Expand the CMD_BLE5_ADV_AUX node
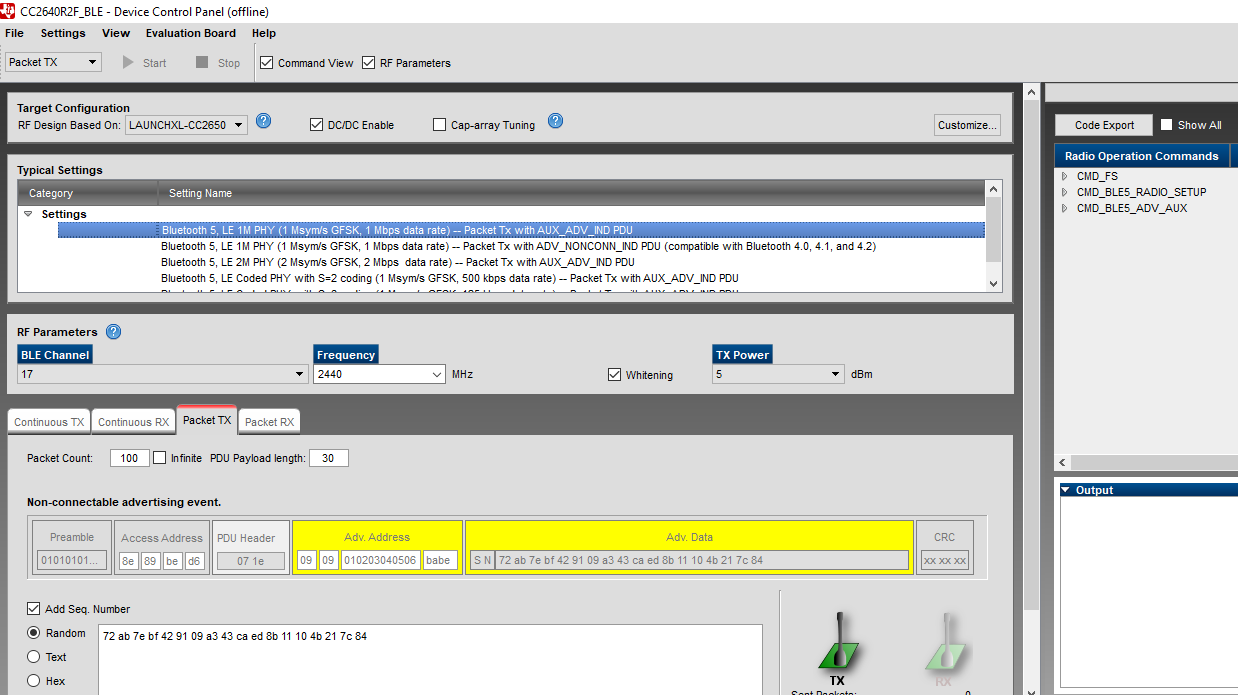The height and width of the screenshot is (695, 1238). 1065,208
